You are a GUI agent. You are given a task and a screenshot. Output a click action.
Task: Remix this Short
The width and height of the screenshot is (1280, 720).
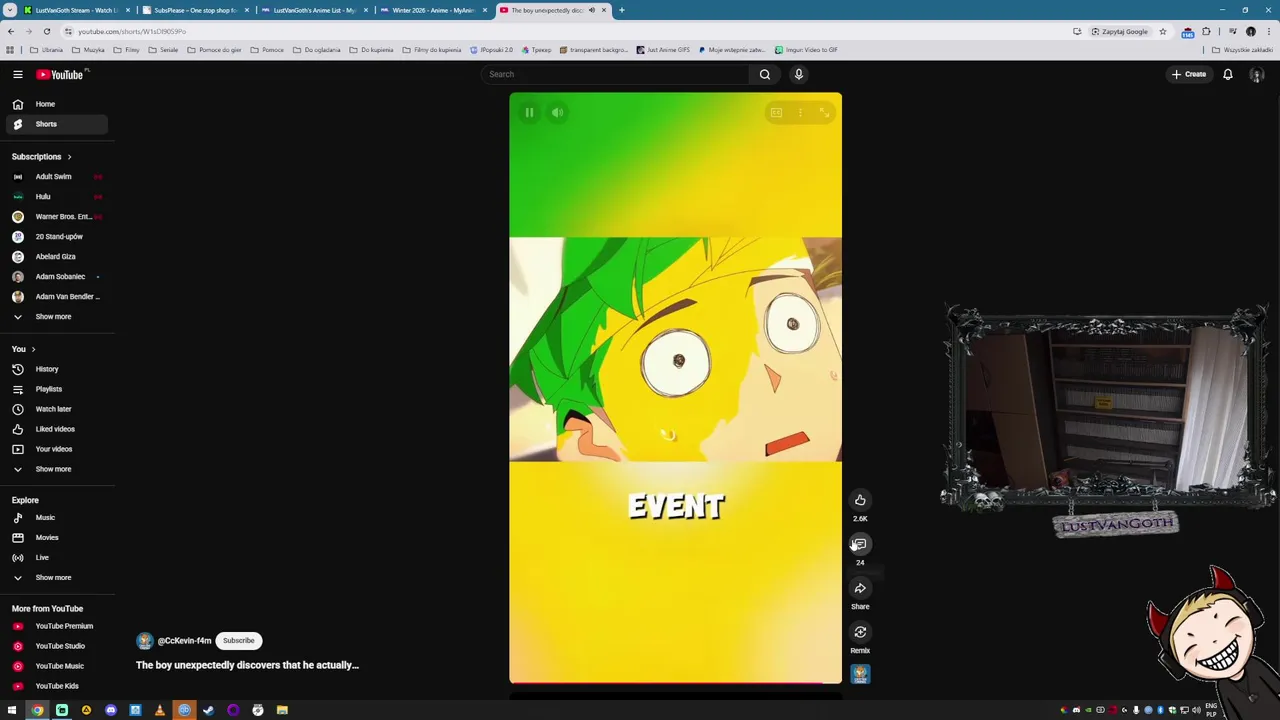click(860, 632)
